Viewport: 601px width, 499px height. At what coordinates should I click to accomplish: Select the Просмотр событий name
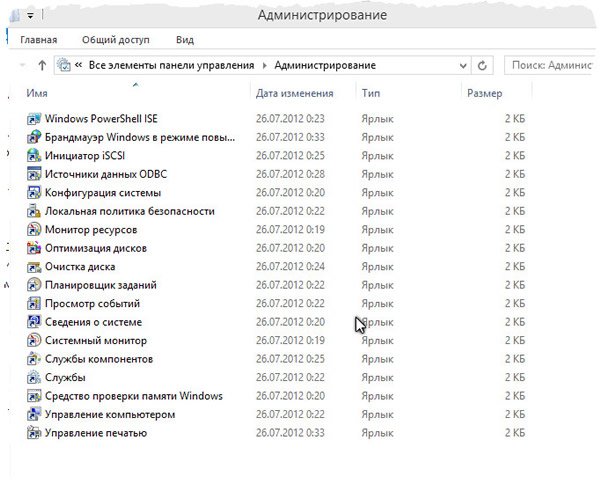click(x=92, y=304)
